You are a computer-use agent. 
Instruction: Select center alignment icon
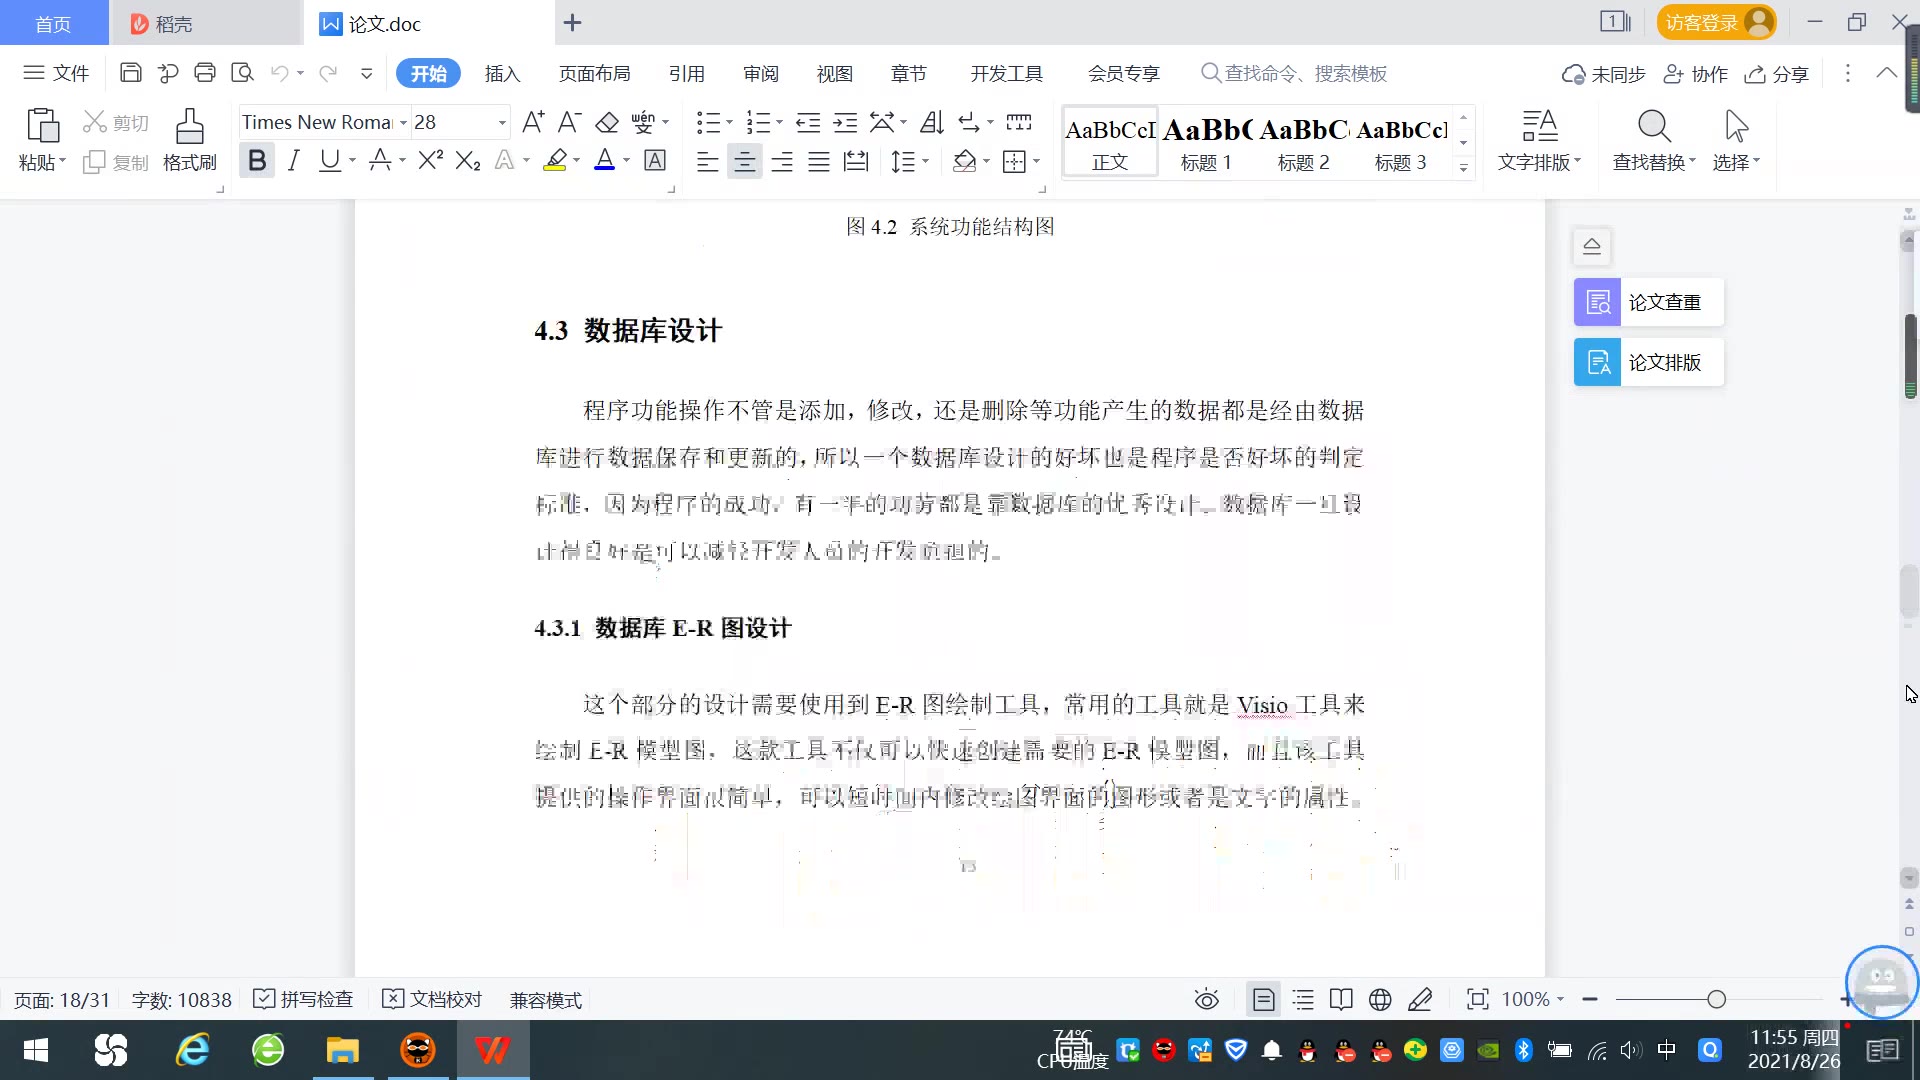click(x=744, y=162)
